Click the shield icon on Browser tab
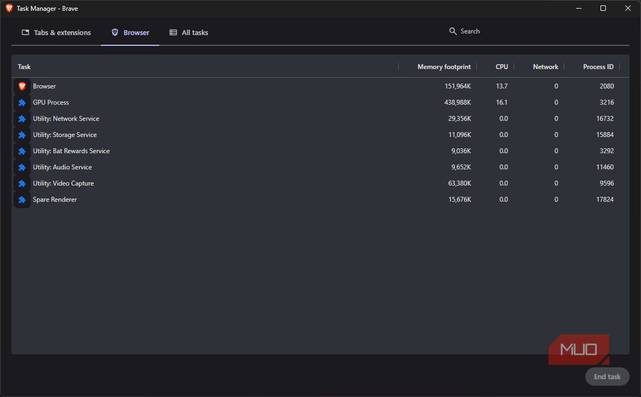Screen dimensions: 641x397 pos(115,32)
